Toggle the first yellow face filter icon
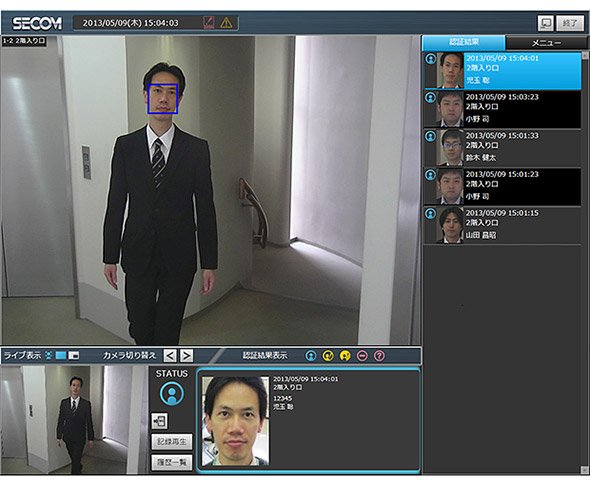This screenshot has height=485, width=590. coord(328,356)
